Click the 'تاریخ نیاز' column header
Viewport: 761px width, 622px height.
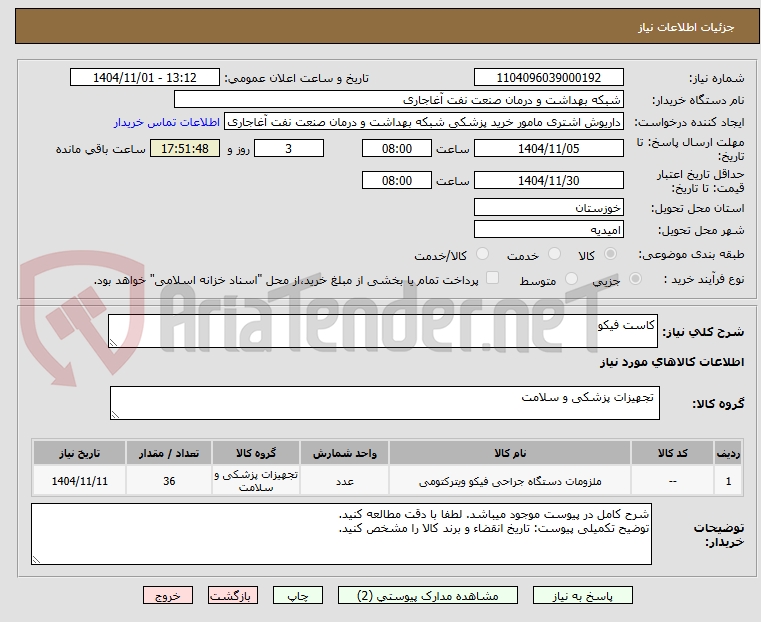point(80,453)
